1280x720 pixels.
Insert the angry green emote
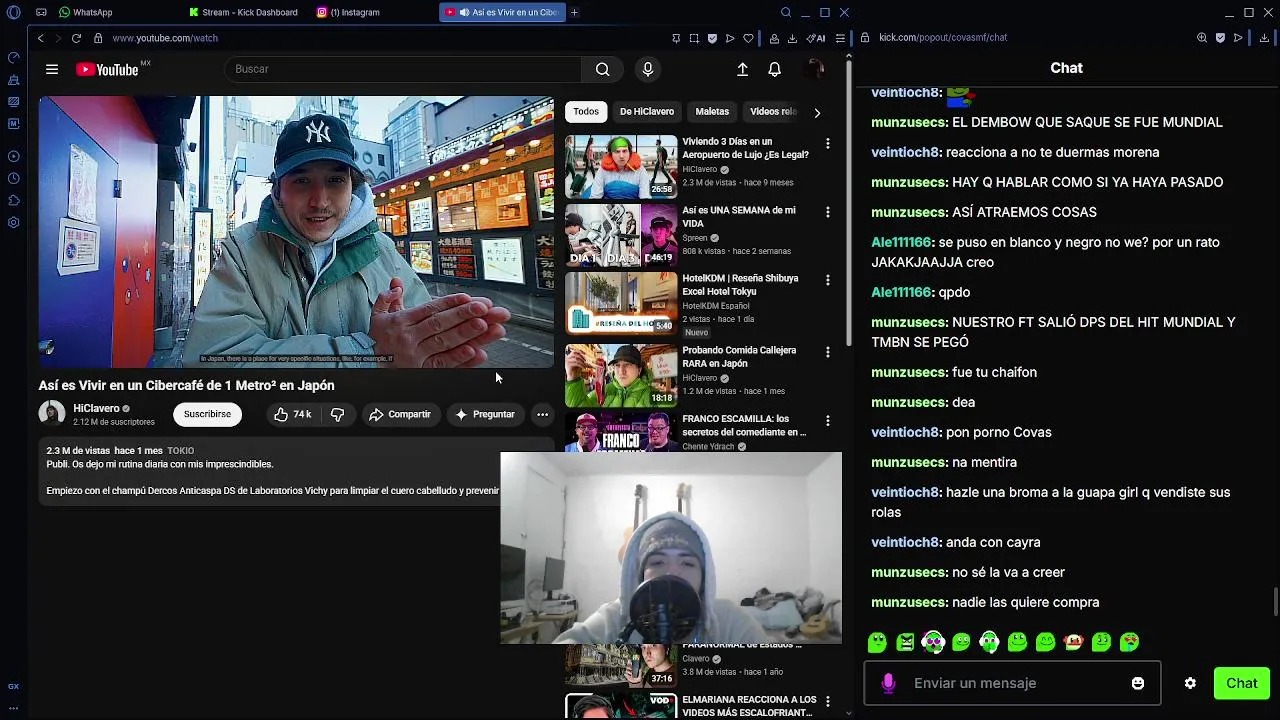pyautogui.click(x=906, y=642)
